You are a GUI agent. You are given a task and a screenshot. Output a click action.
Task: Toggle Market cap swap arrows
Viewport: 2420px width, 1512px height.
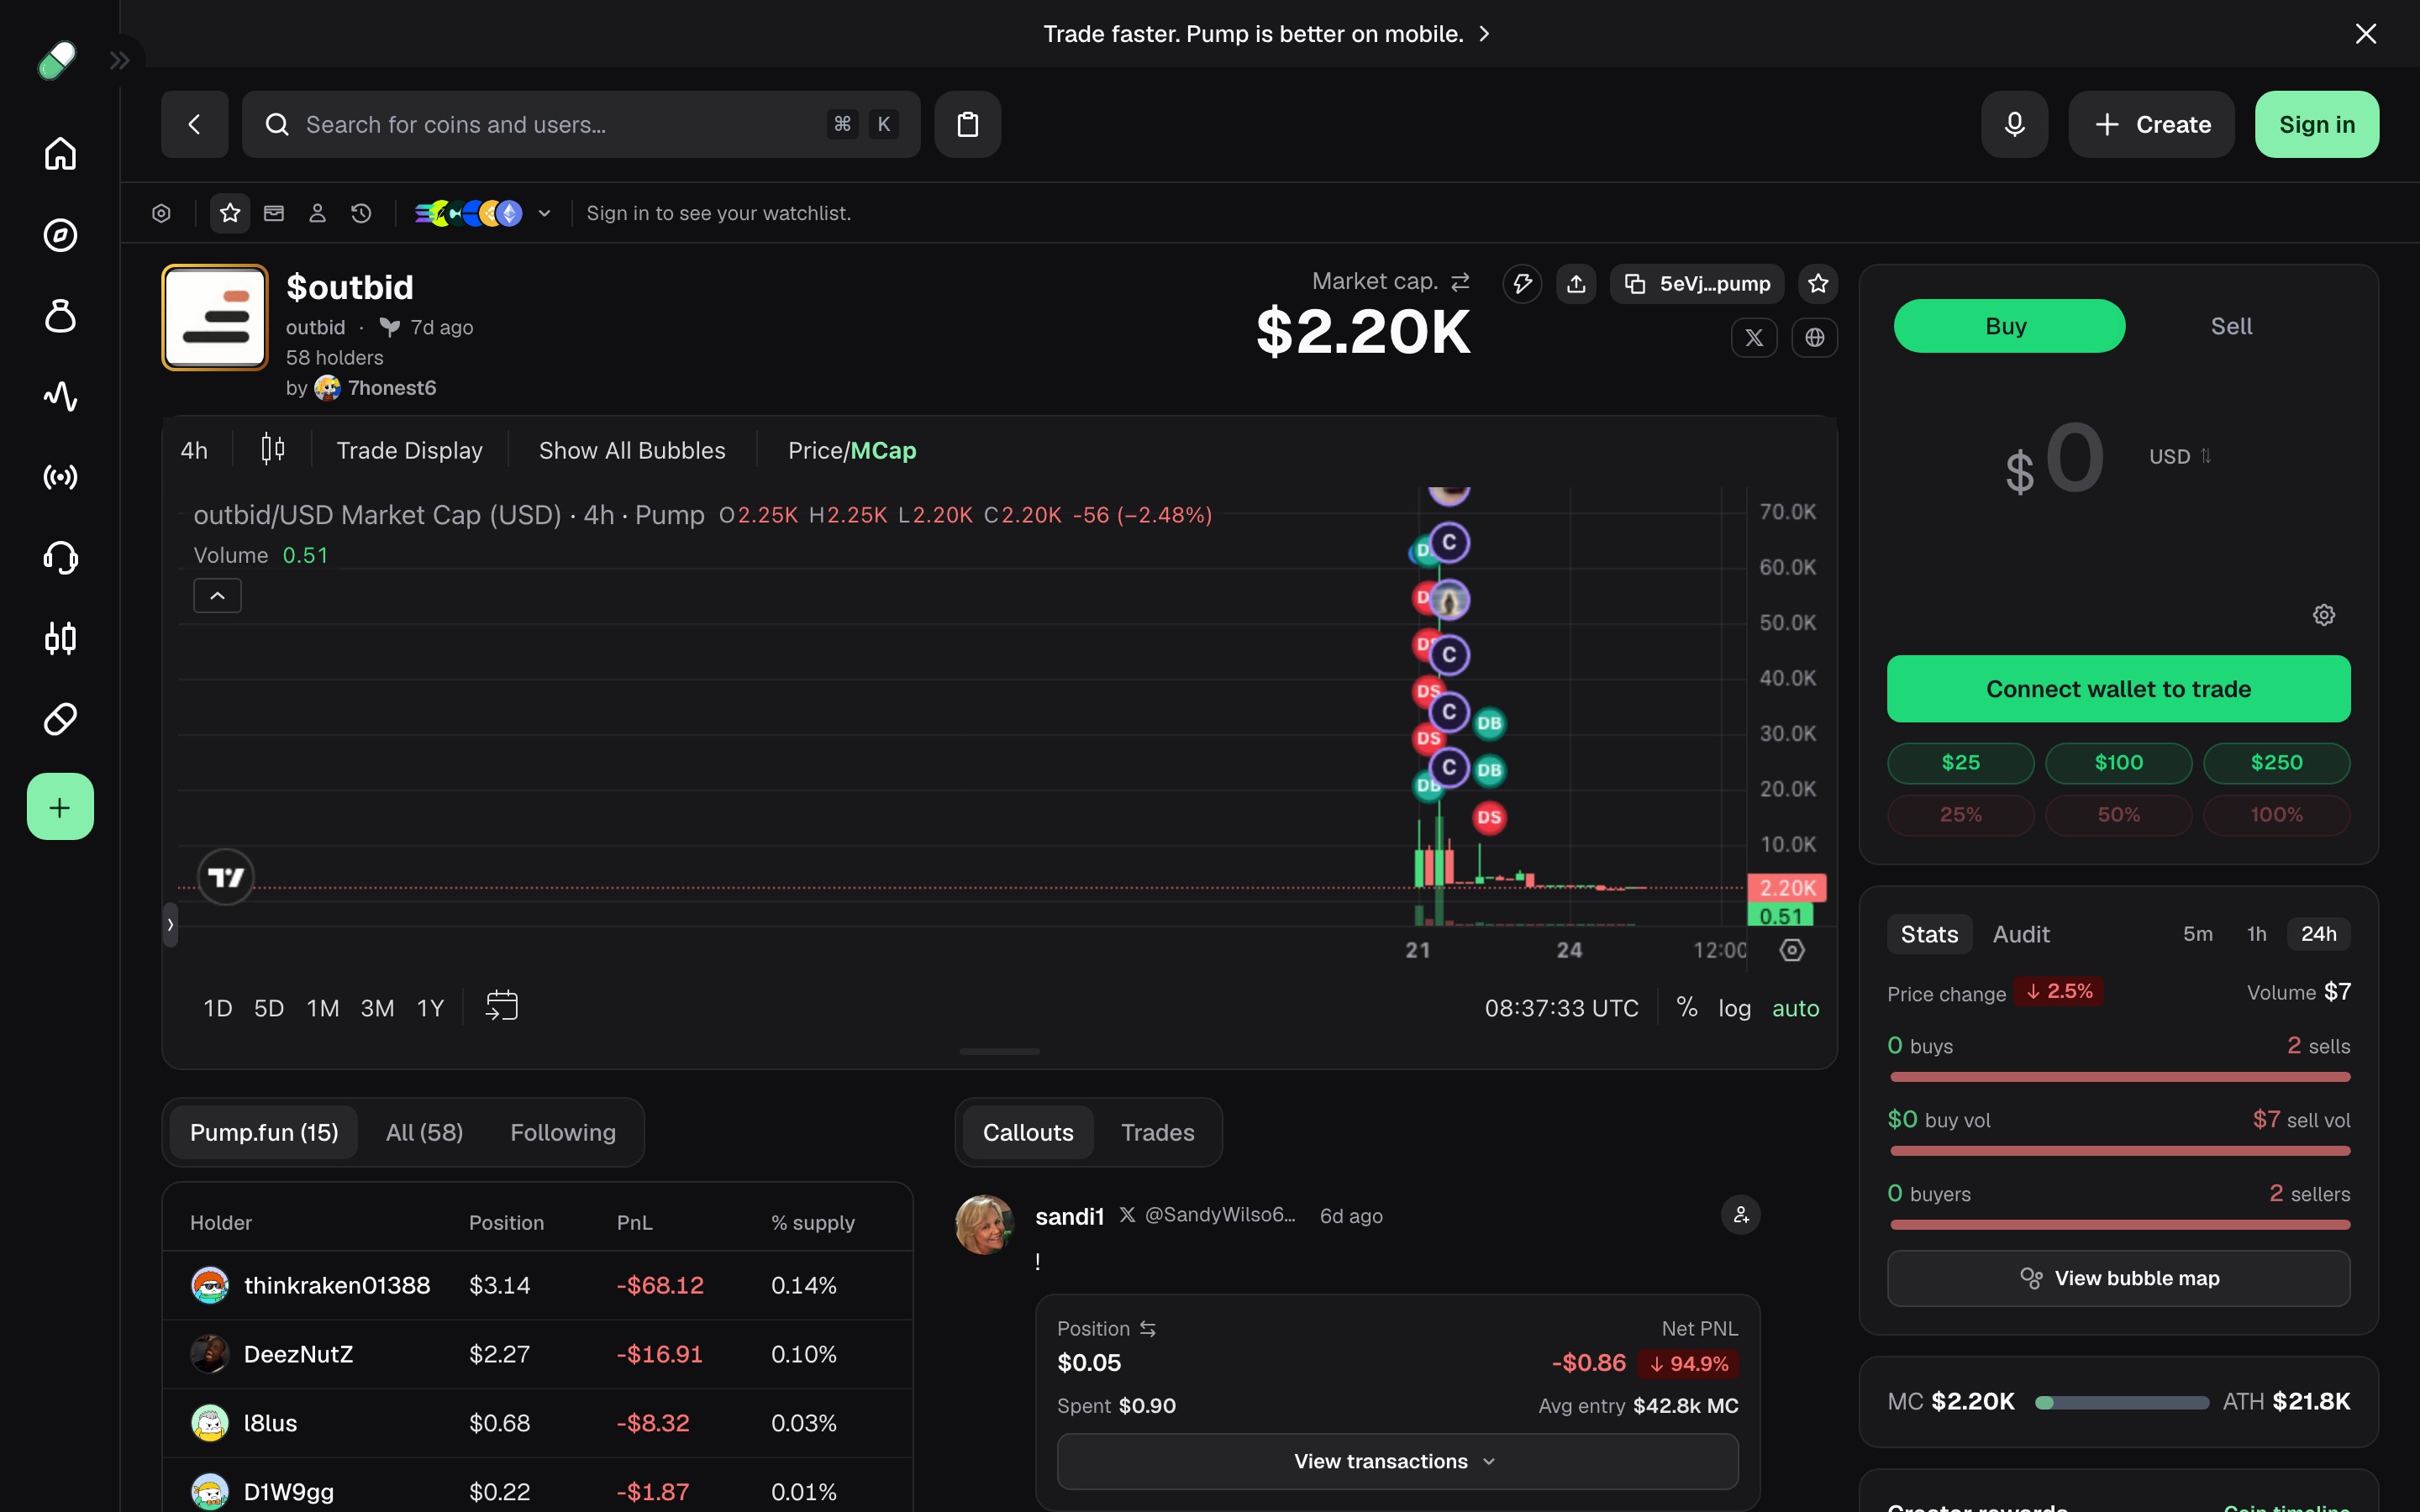(x=1460, y=282)
